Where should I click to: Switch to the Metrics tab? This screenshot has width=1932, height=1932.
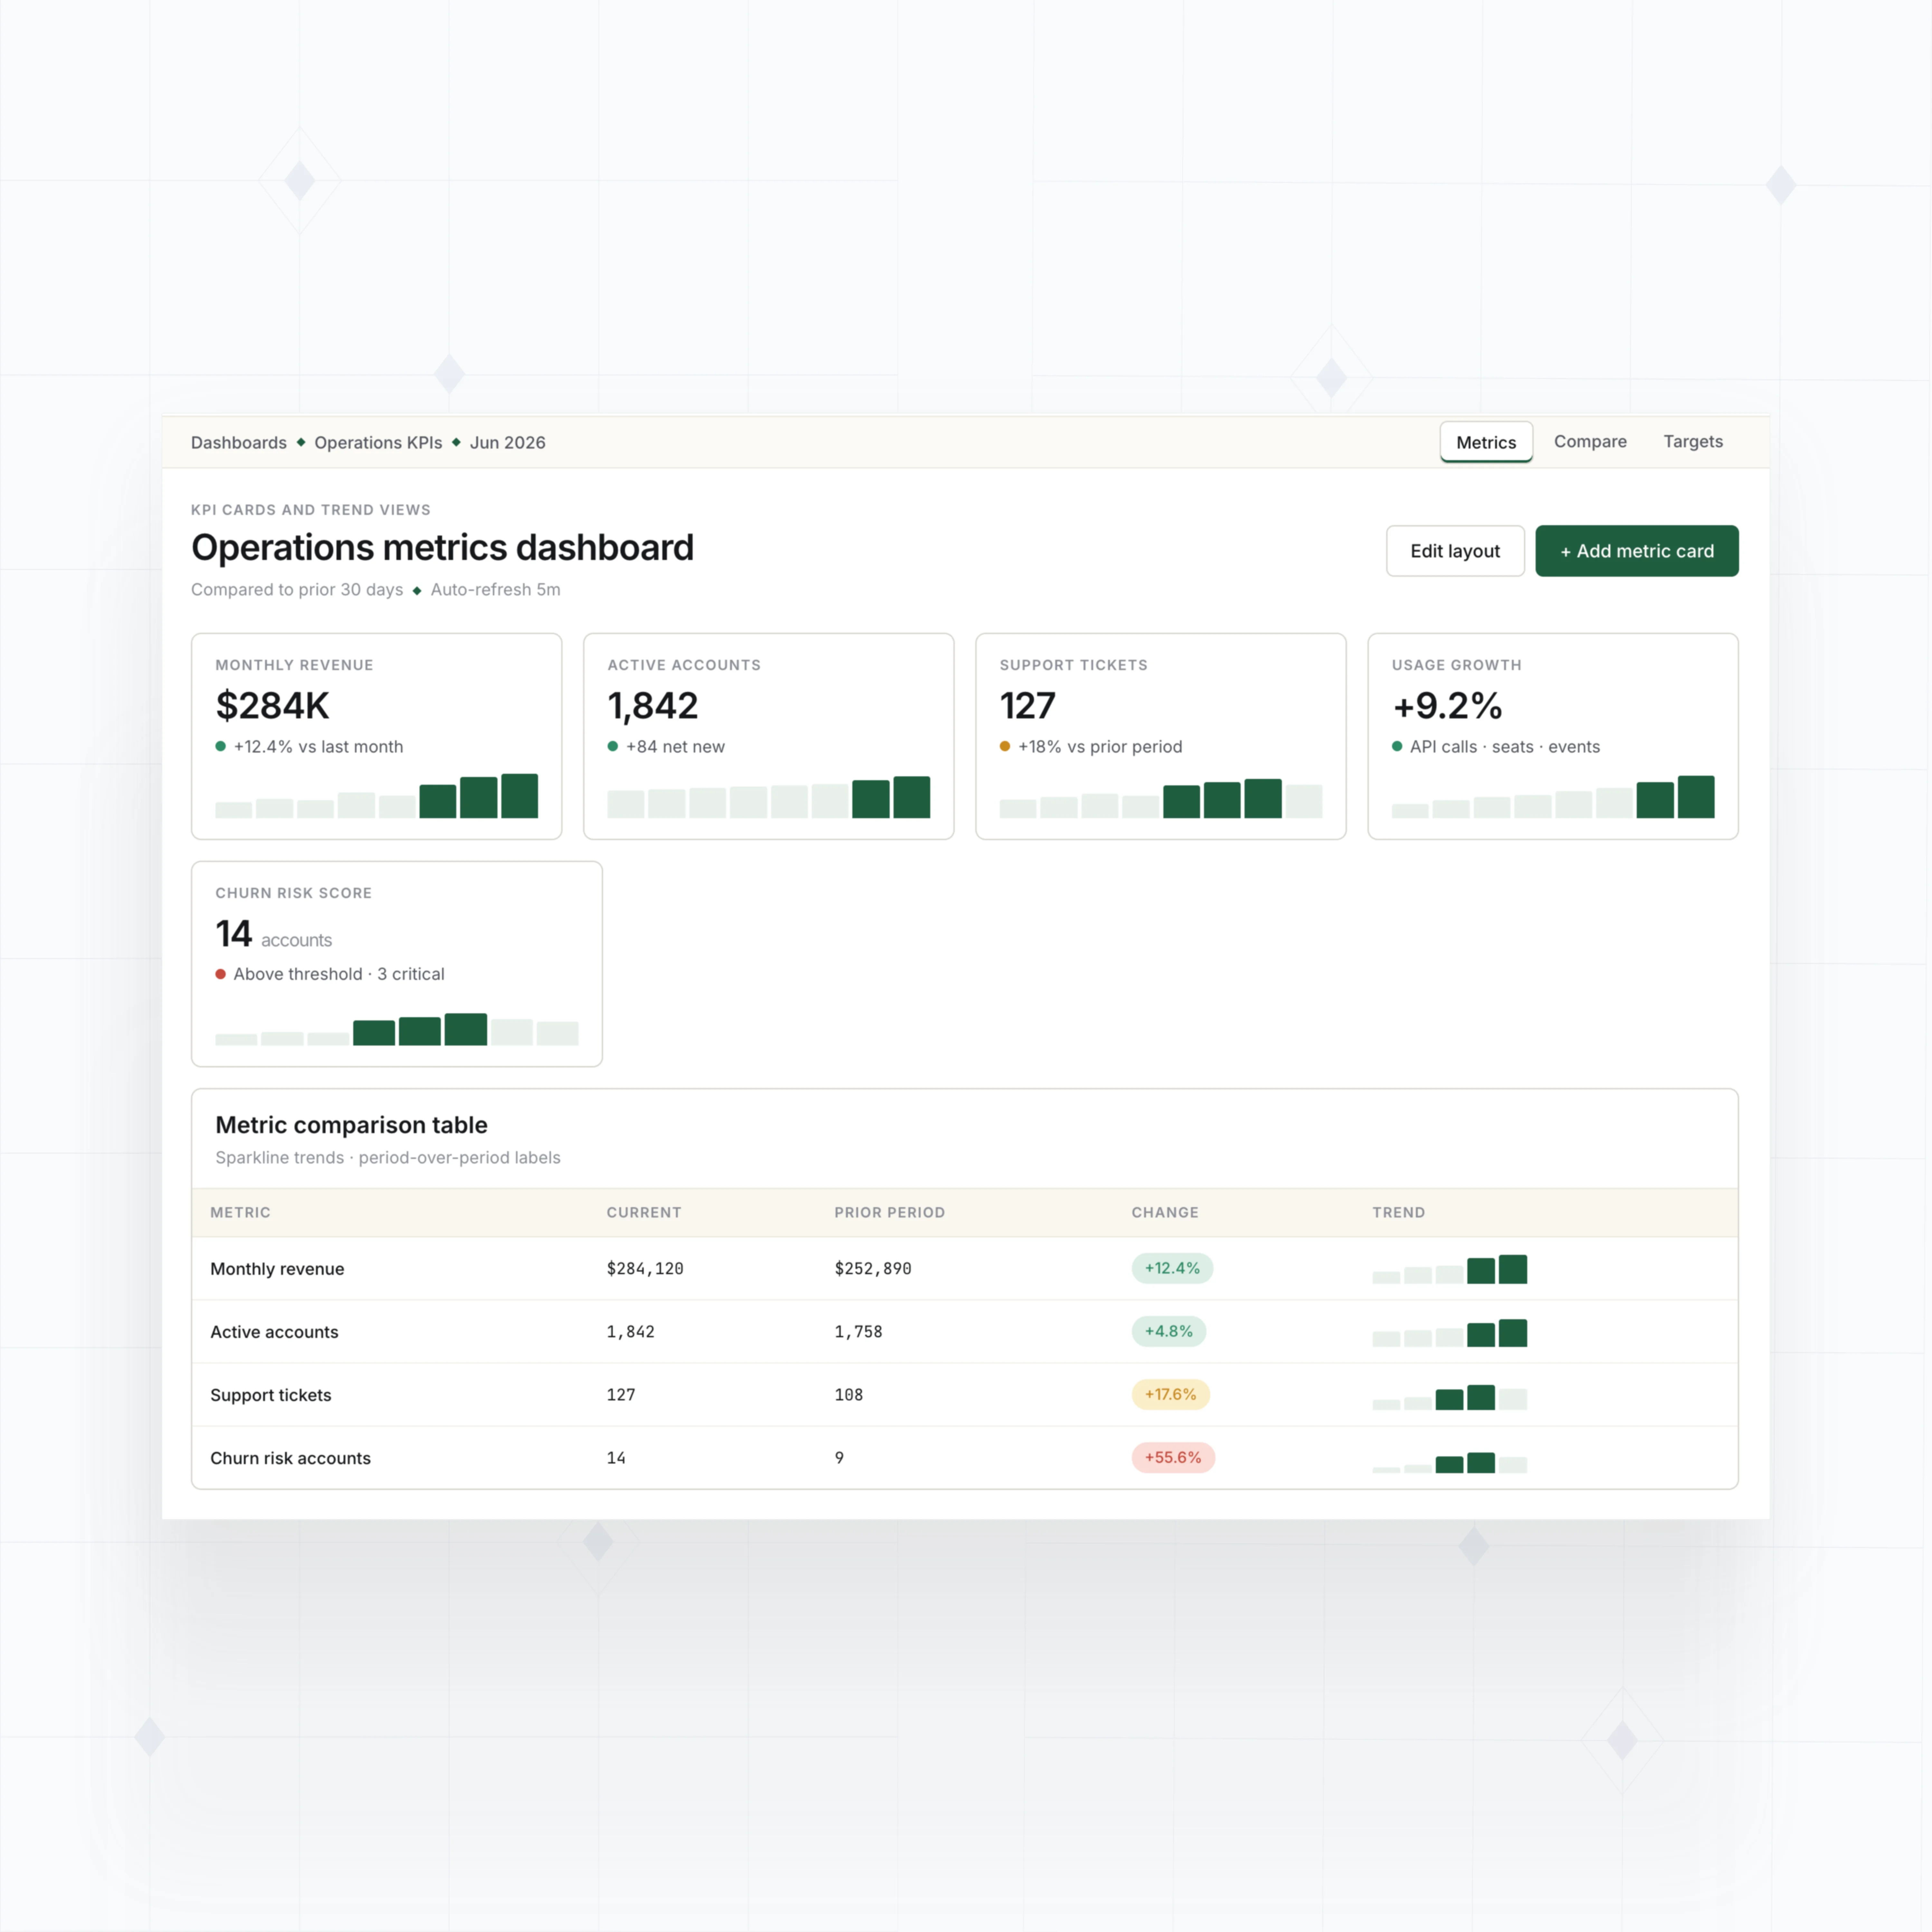point(1486,442)
